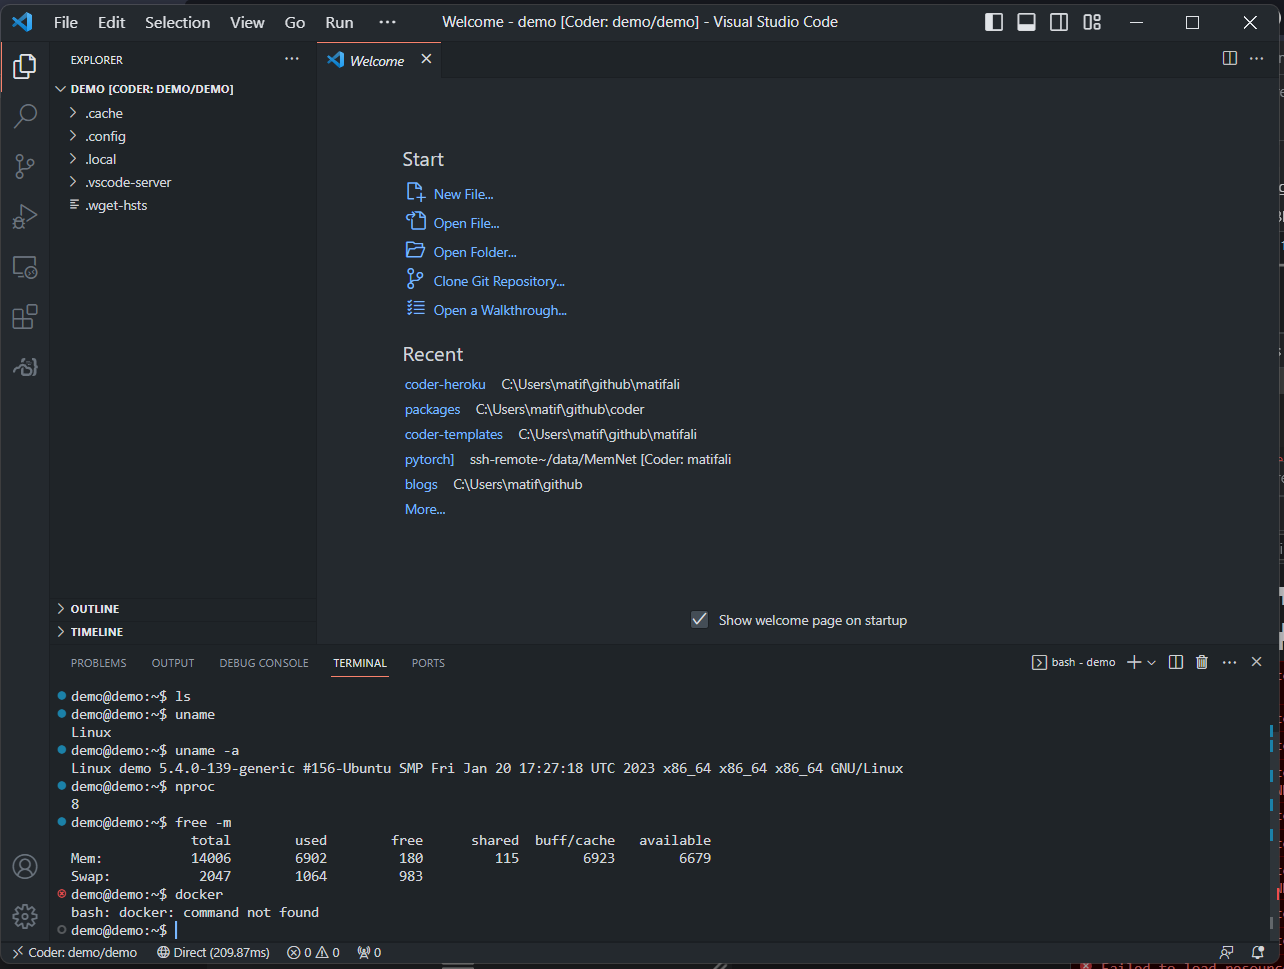Click the New File... link
Viewport: 1284px width, 969px height.
pos(463,194)
